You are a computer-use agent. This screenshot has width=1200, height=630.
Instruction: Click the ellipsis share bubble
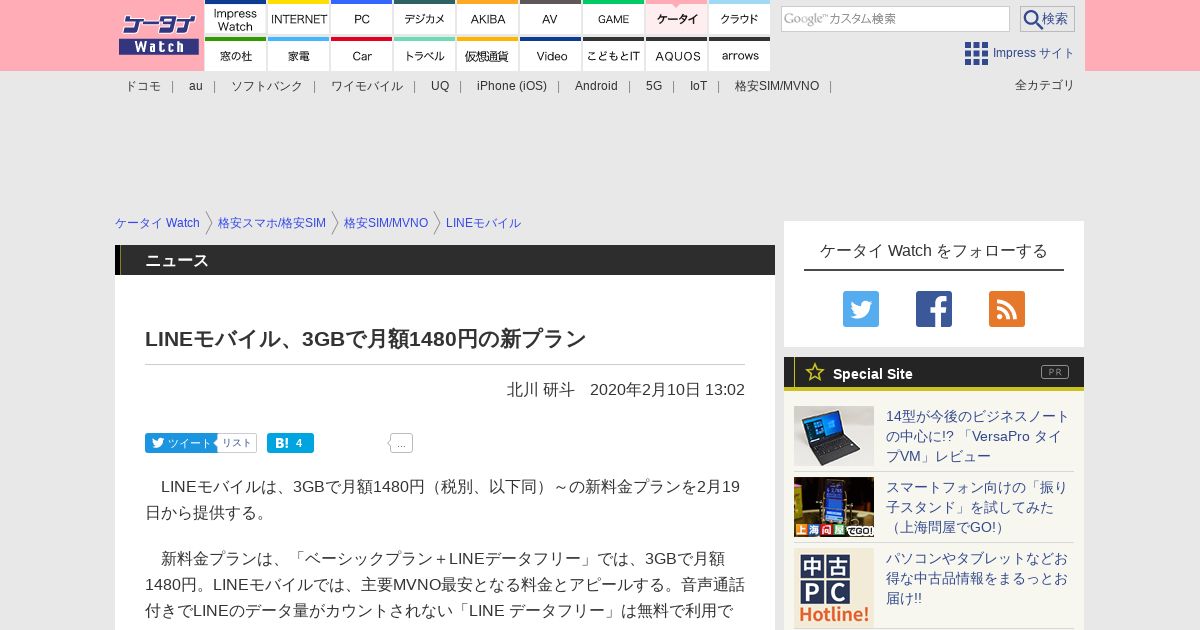[x=401, y=443]
